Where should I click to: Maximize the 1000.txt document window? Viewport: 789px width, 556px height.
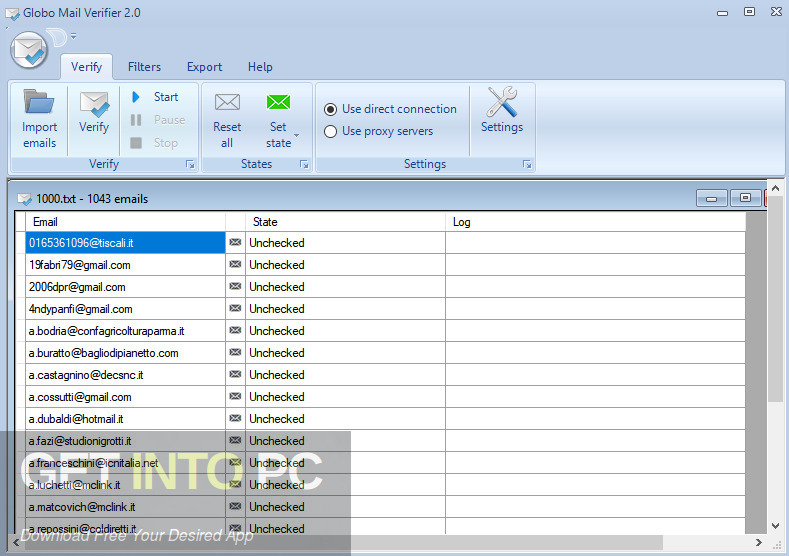(745, 198)
